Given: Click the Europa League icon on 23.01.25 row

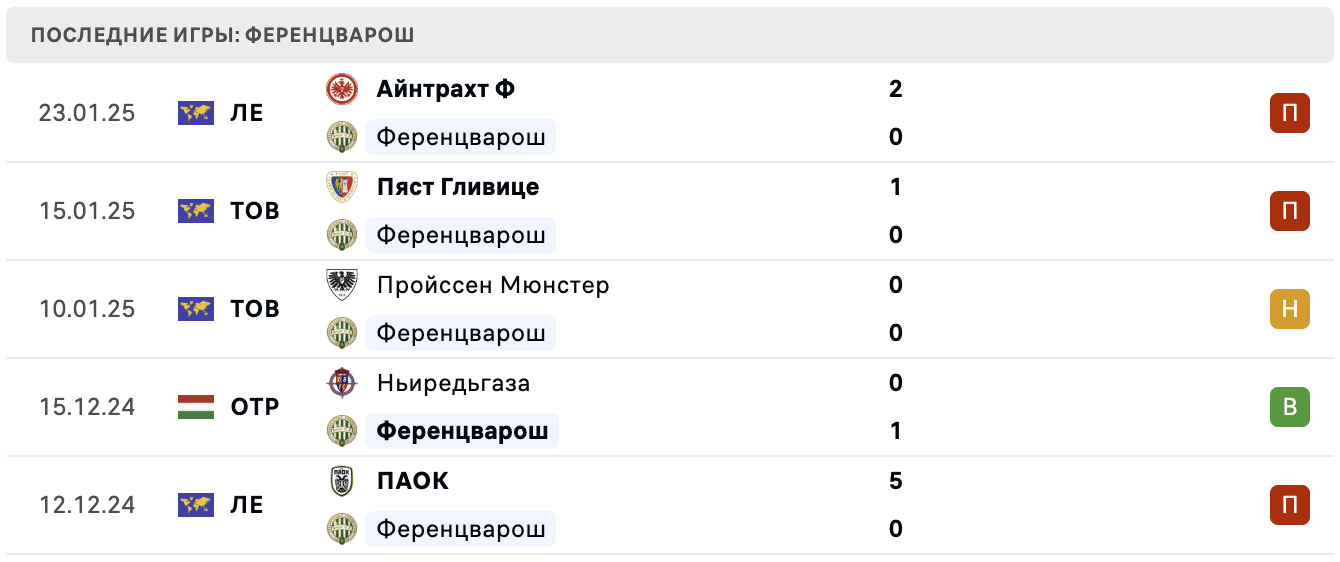Looking at the screenshot, I should tap(196, 113).
